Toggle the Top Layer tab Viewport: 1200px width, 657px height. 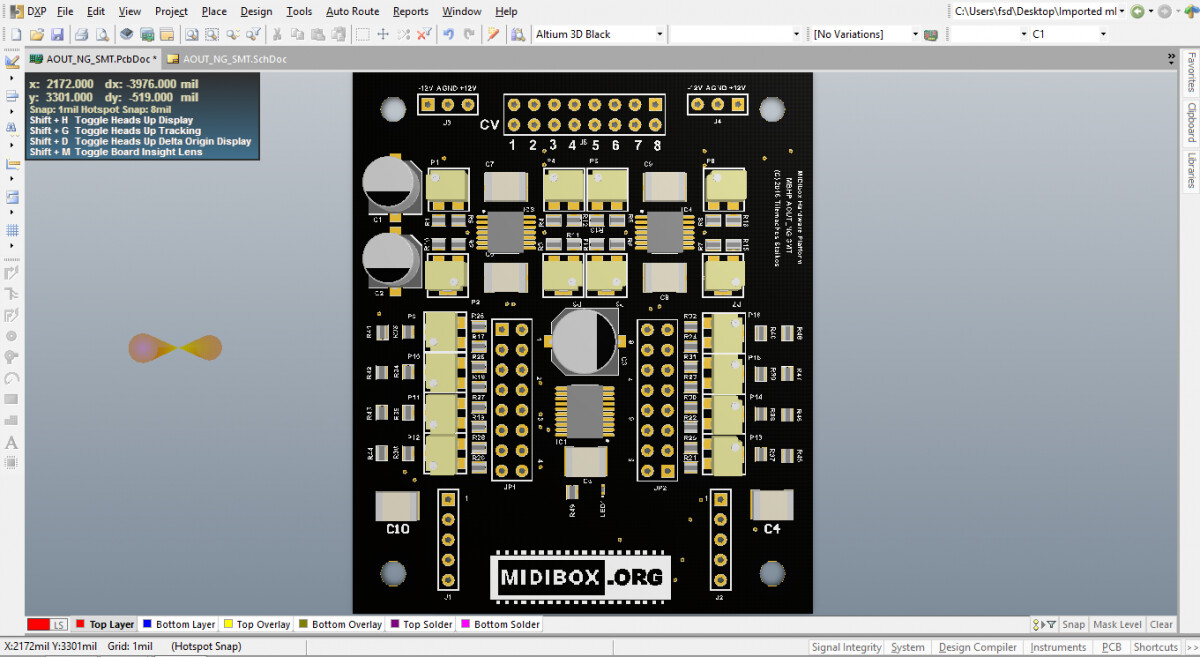pyautogui.click(x=105, y=624)
